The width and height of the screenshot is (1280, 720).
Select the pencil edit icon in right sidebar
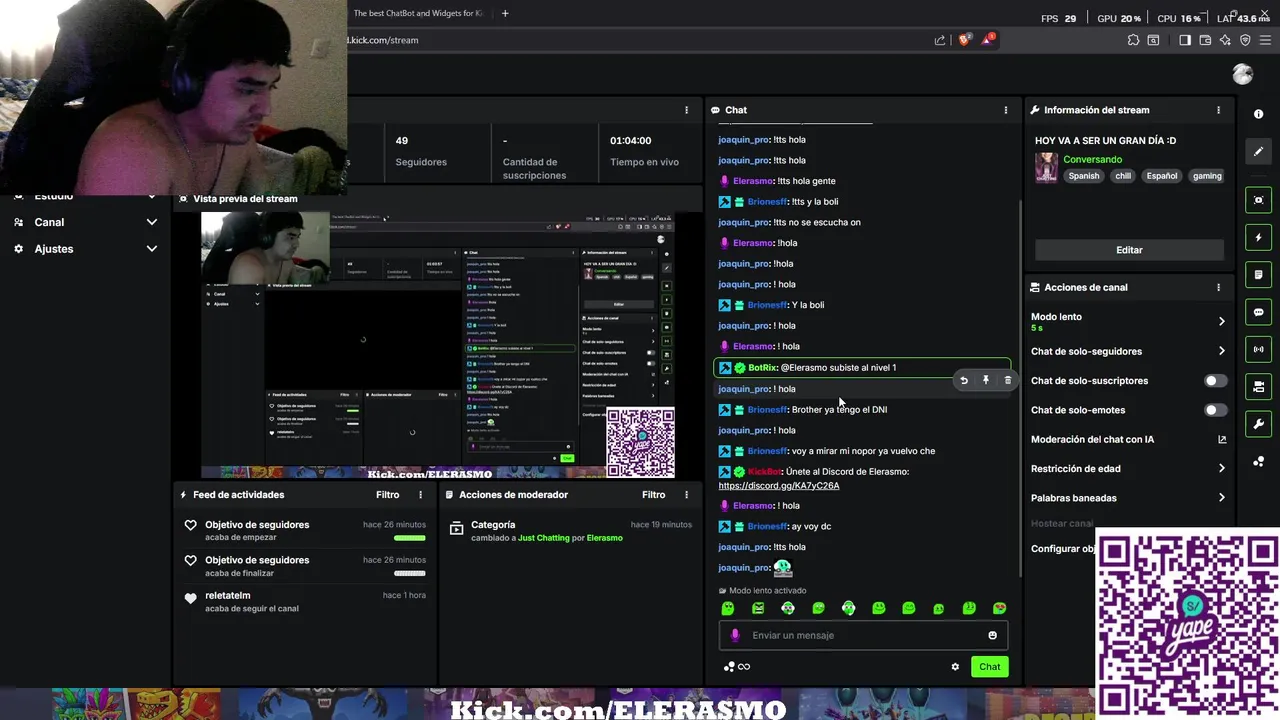point(1258,151)
